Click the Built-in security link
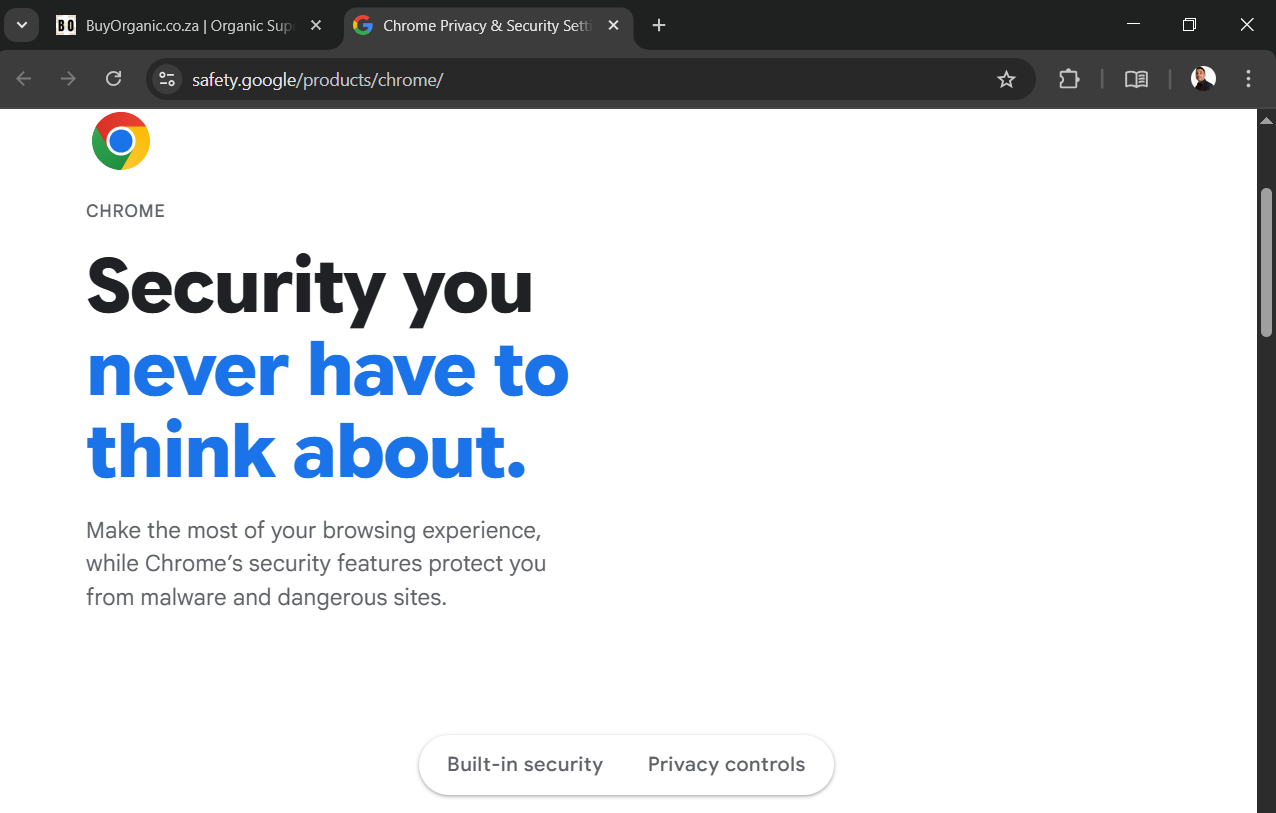Image resolution: width=1276 pixels, height=813 pixels. coord(524,764)
